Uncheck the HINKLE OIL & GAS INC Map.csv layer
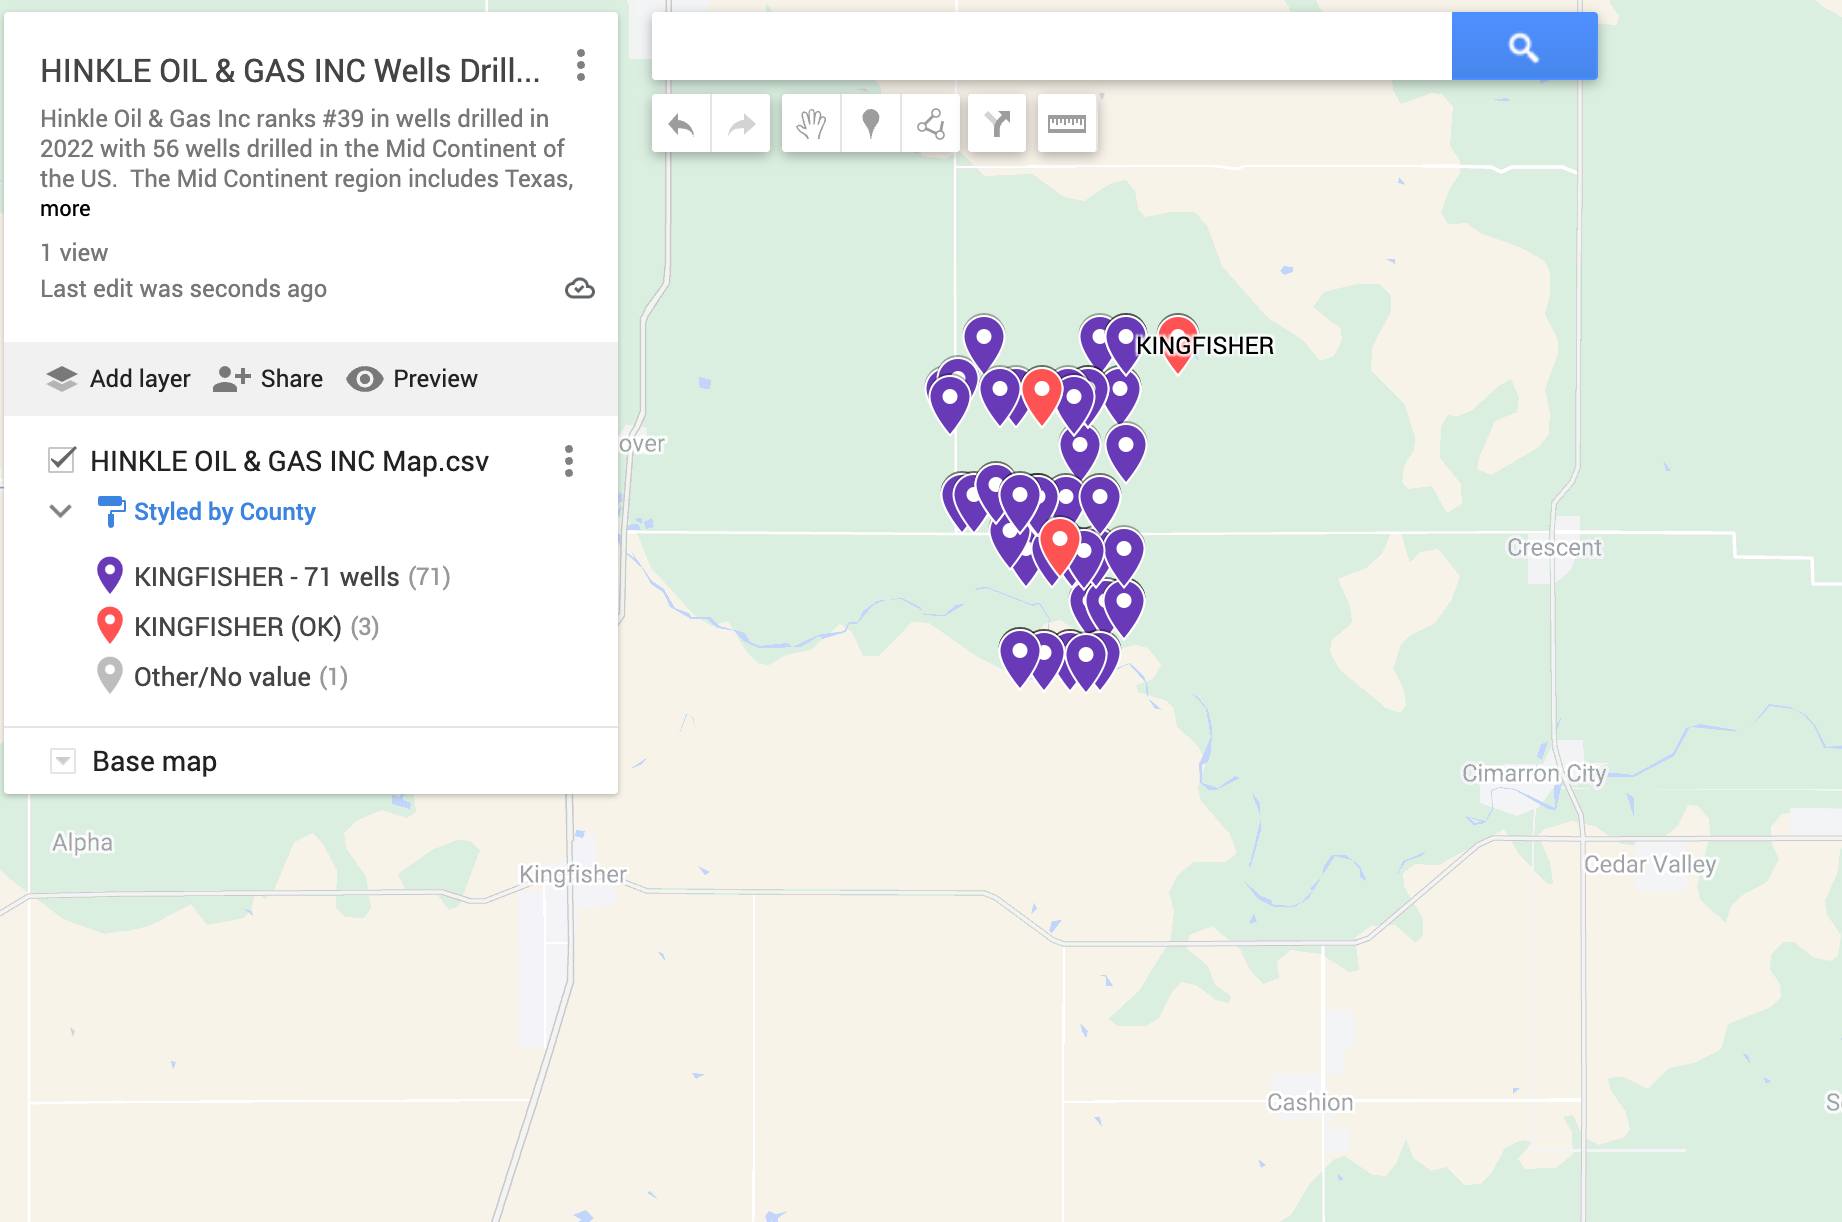Viewport: 1842px width, 1222px height. 62,461
